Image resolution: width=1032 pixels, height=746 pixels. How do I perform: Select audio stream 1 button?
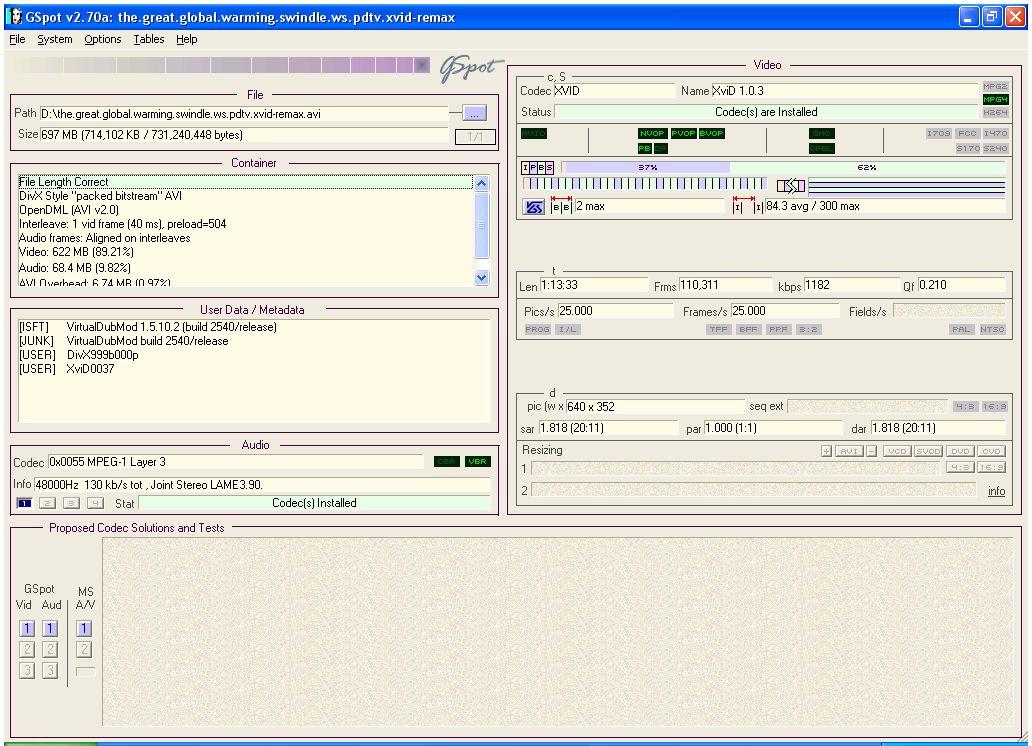[x=24, y=504]
